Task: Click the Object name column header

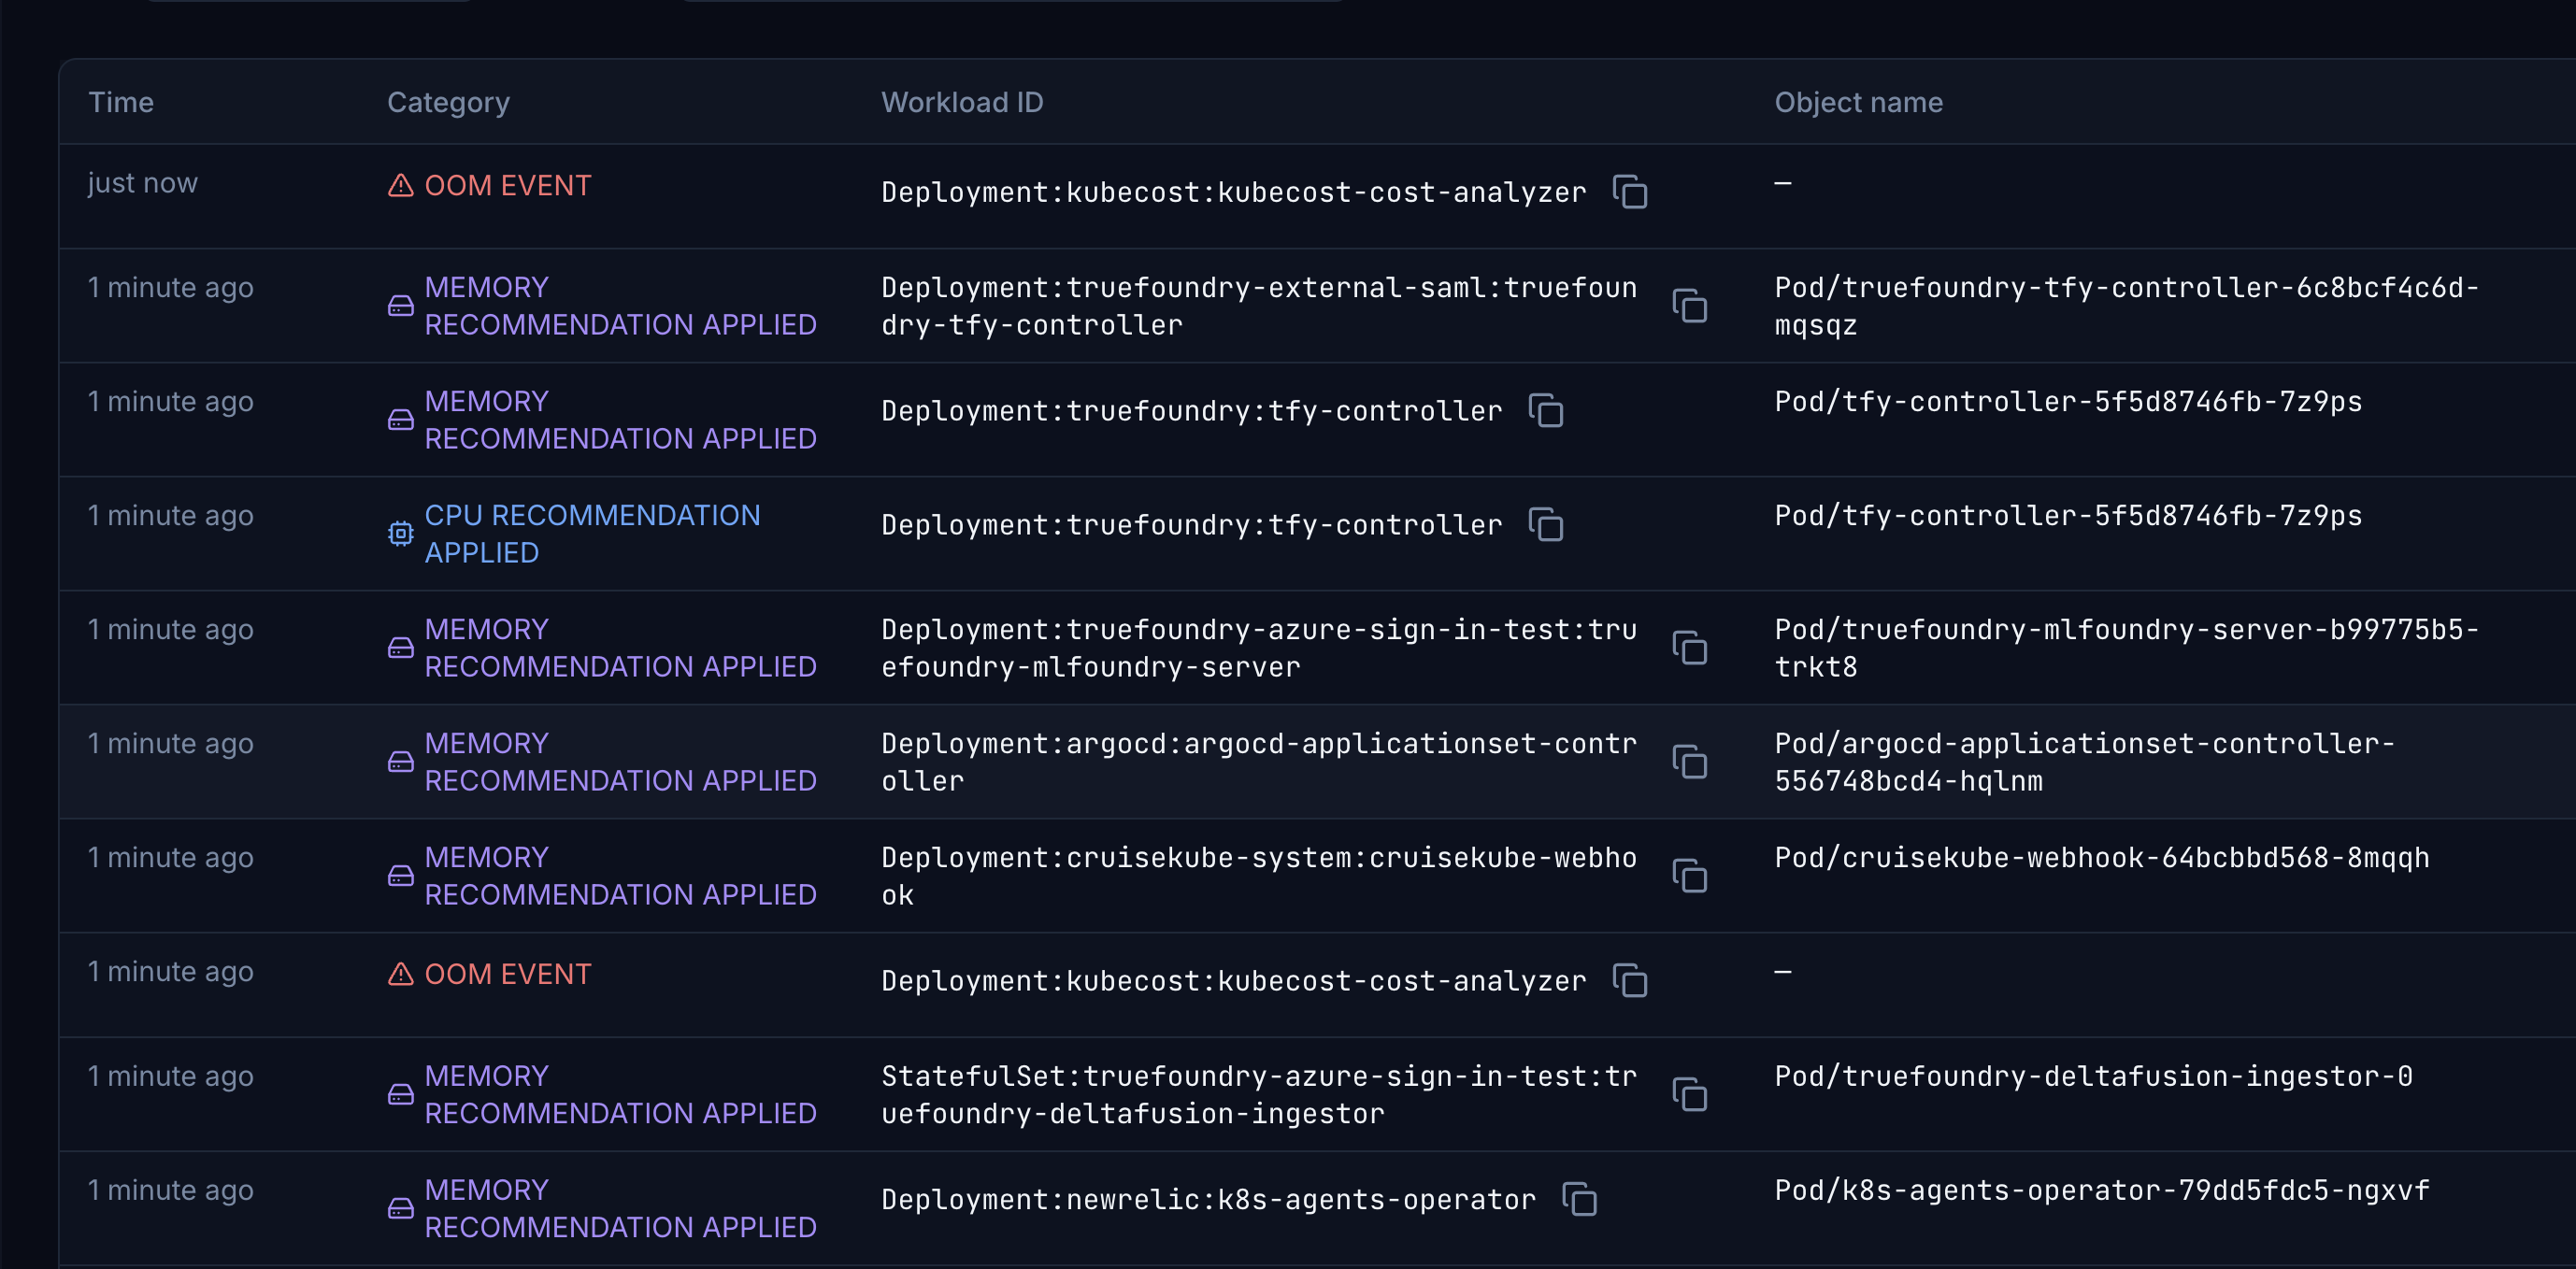Action: 1858,101
